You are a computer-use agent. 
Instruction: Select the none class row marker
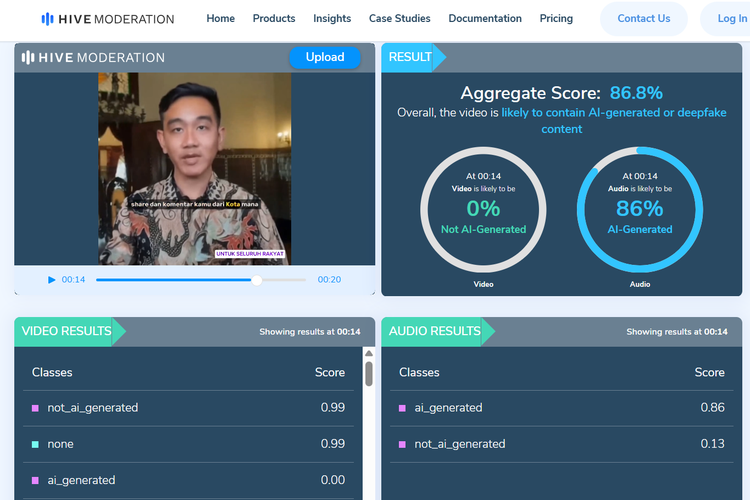pos(35,444)
